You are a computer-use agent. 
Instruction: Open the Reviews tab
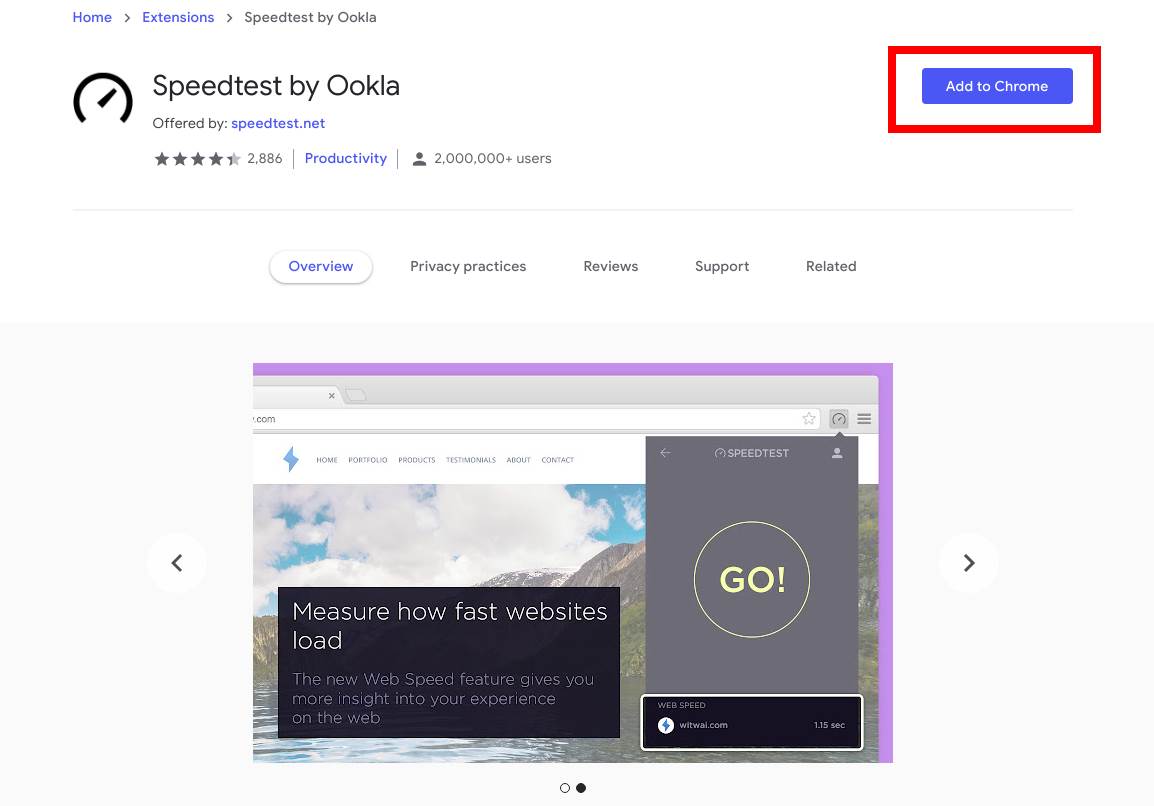tap(610, 266)
